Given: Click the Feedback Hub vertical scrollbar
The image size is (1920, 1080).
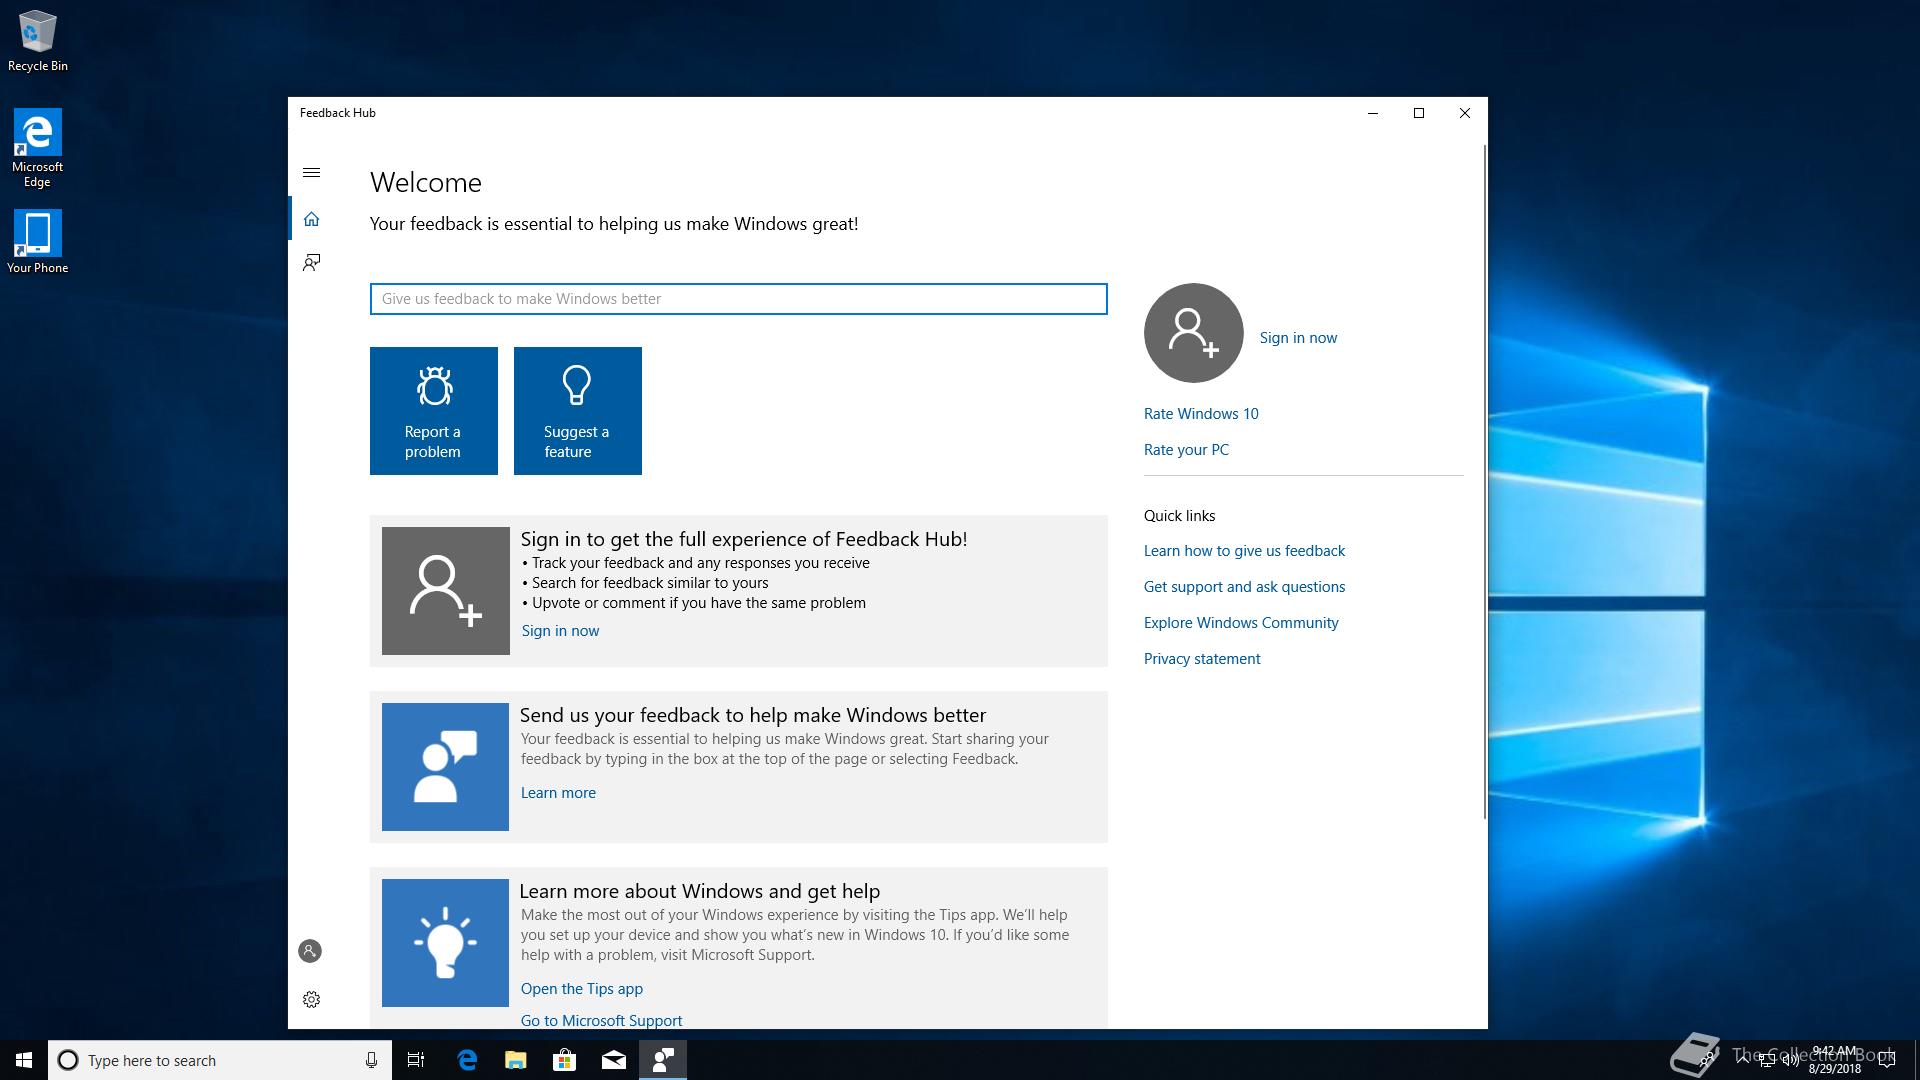Looking at the screenshot, I should coord(1484,482).
